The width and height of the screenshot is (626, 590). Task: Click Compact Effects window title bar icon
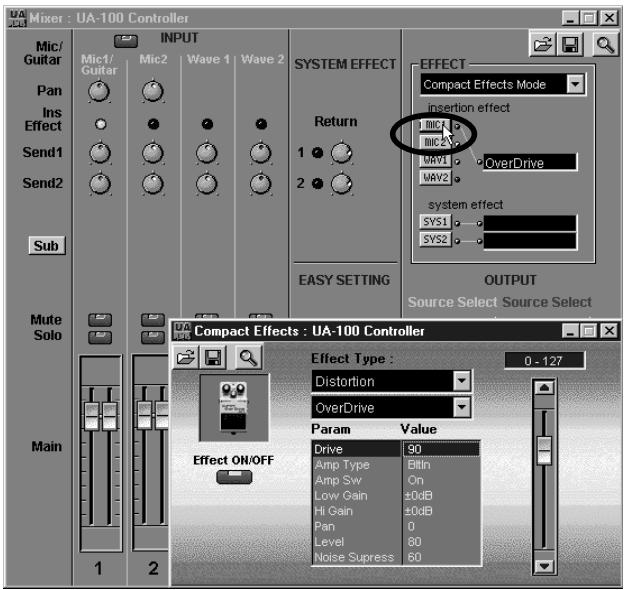coord(182,331)
